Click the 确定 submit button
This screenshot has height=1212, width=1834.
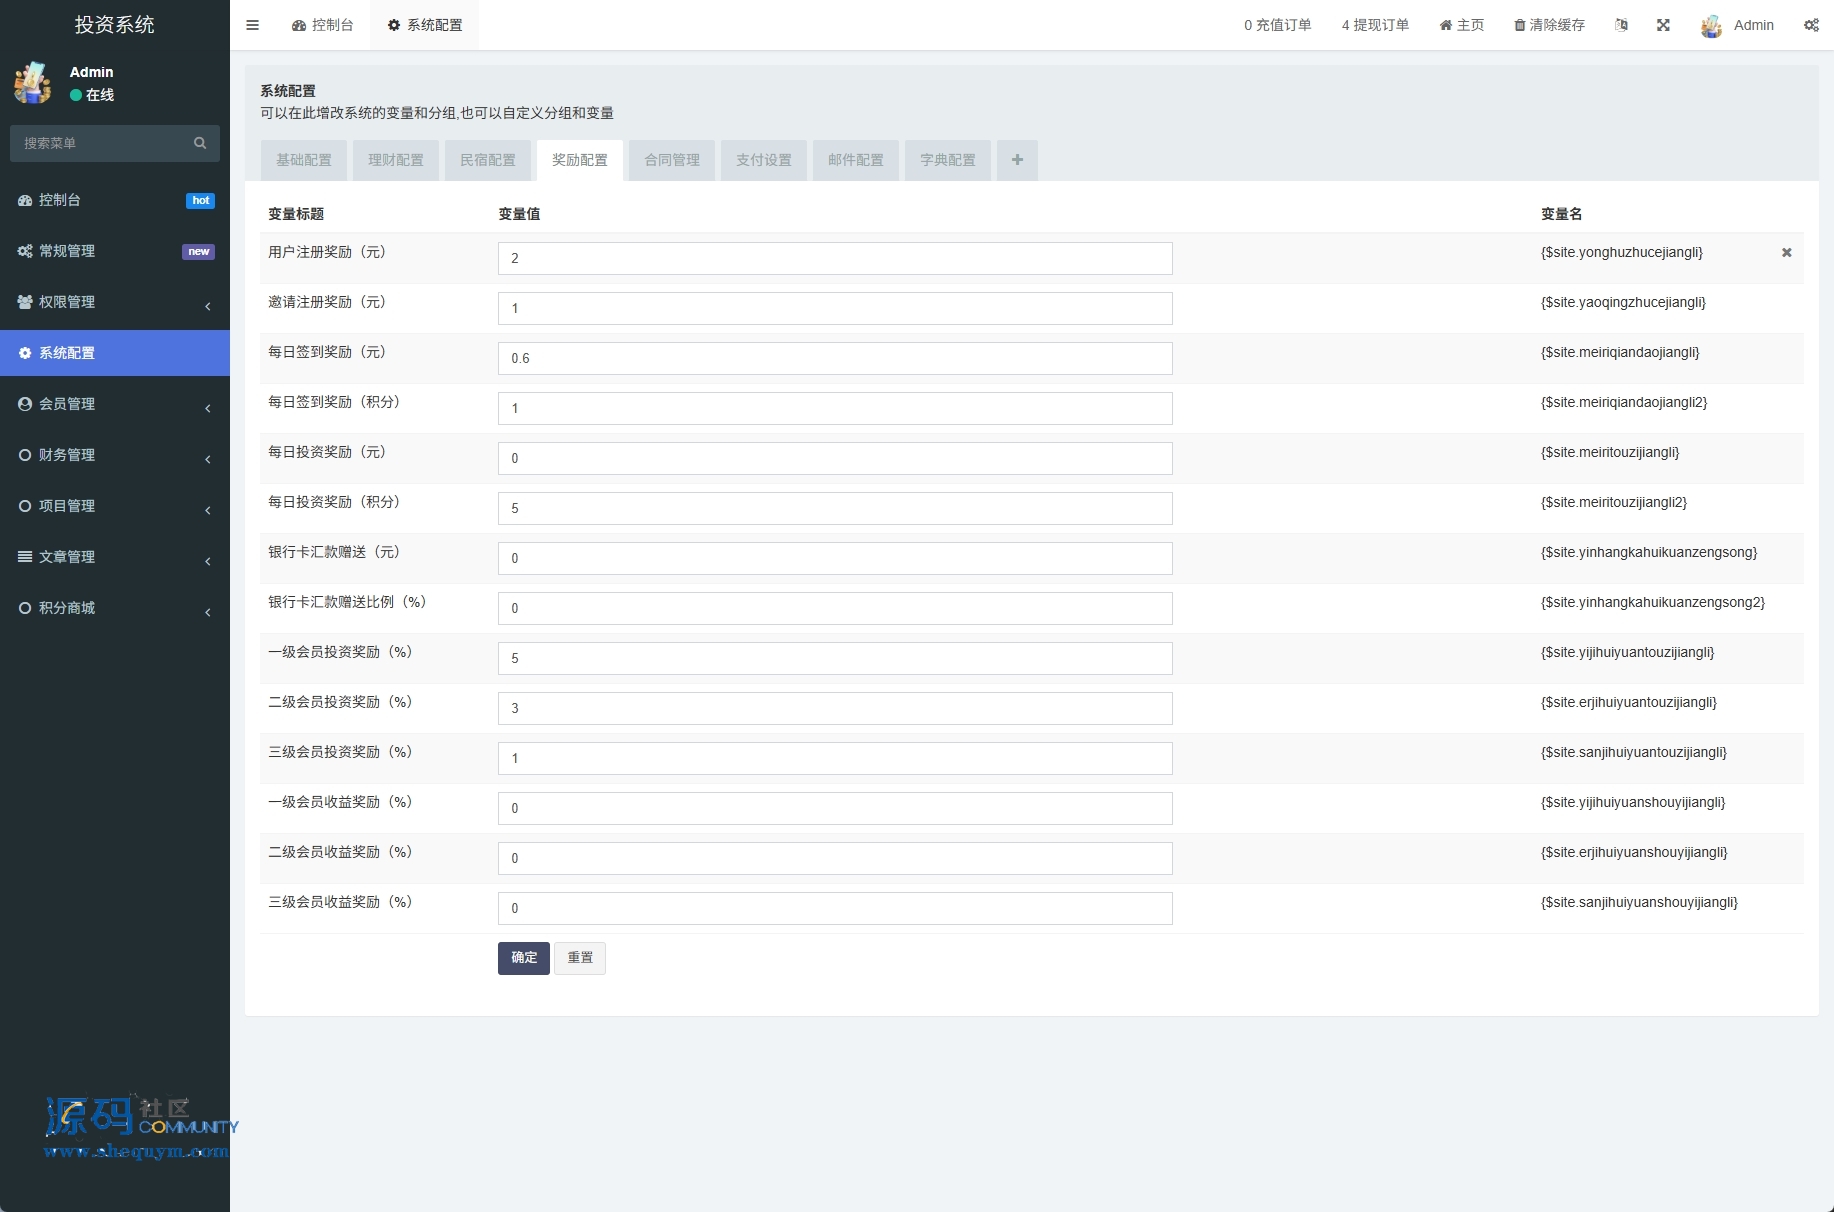pos(524,958)
